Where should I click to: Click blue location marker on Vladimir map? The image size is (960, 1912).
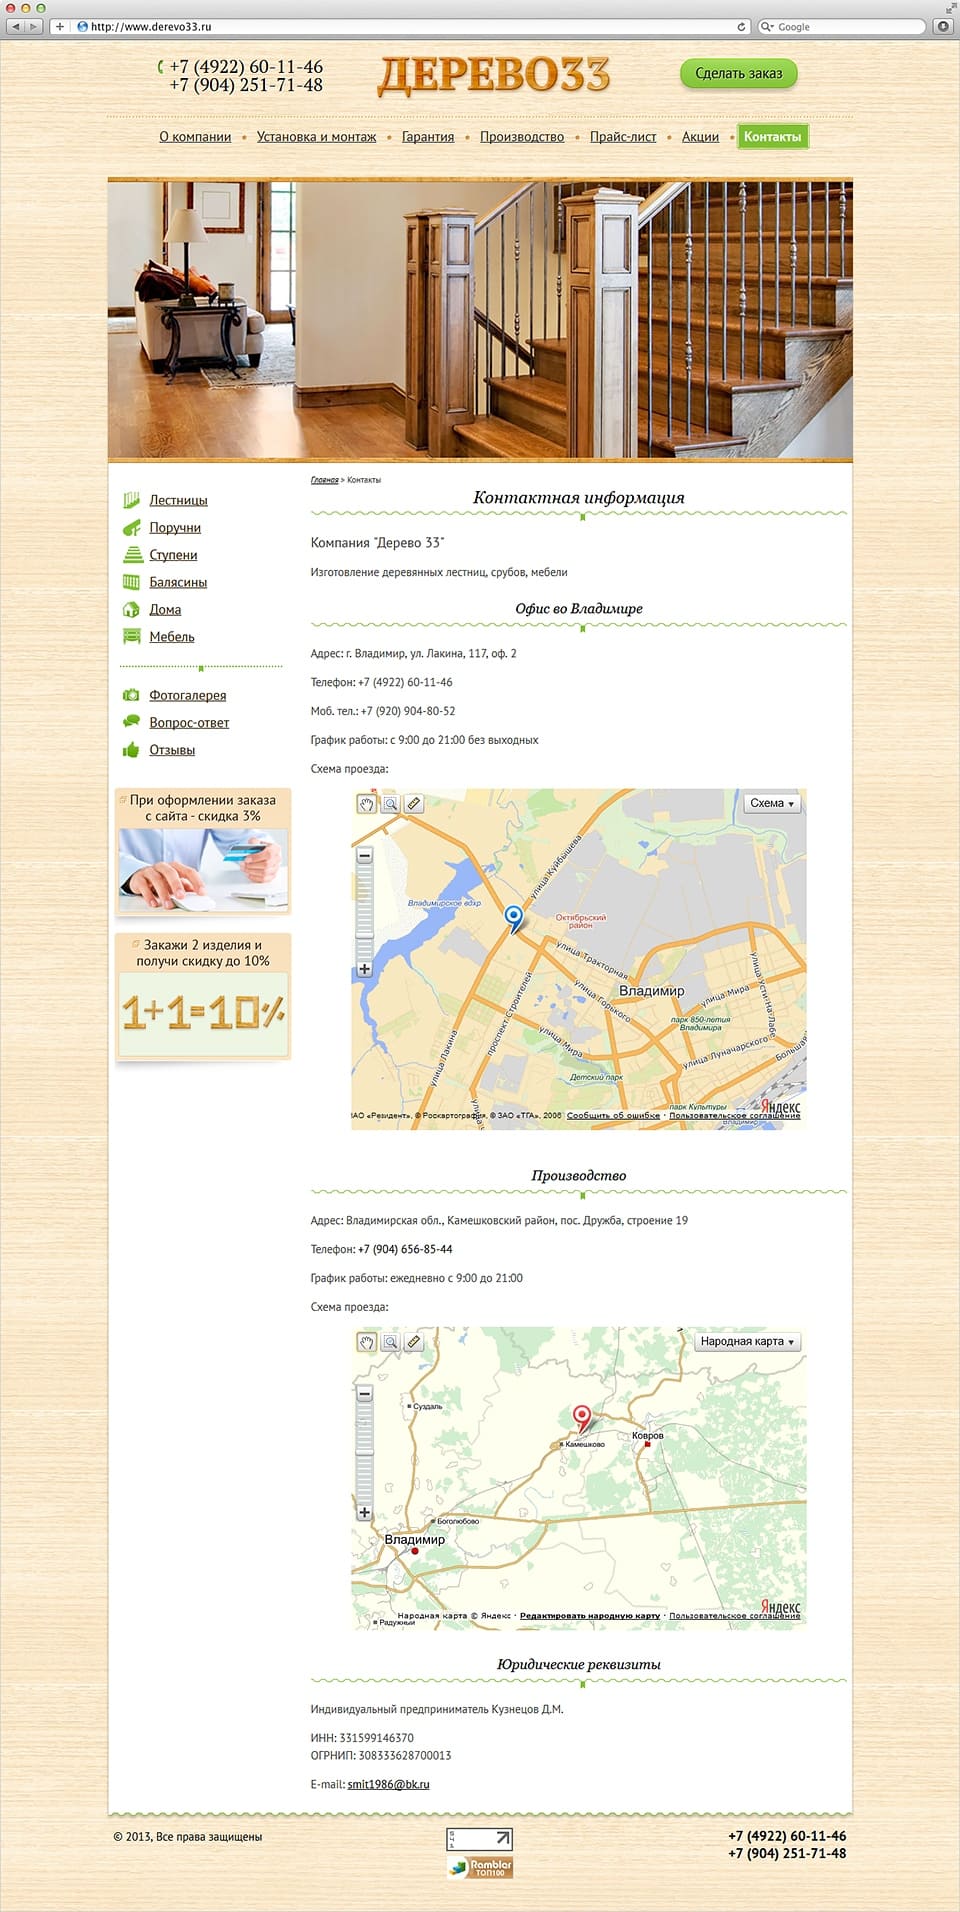(514, 918)
